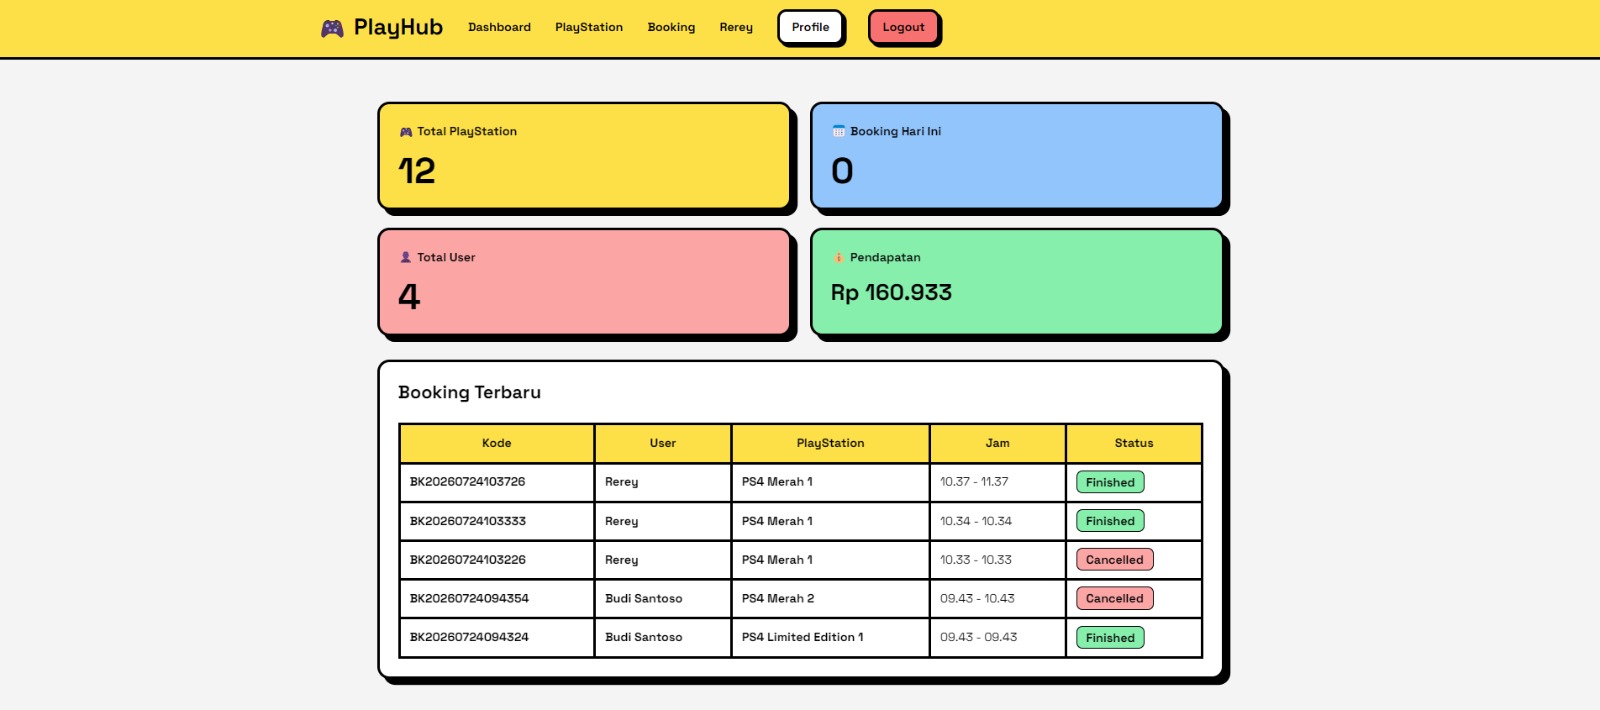
Task: Select booking code BK20260724094354
Action: point(469,598)
